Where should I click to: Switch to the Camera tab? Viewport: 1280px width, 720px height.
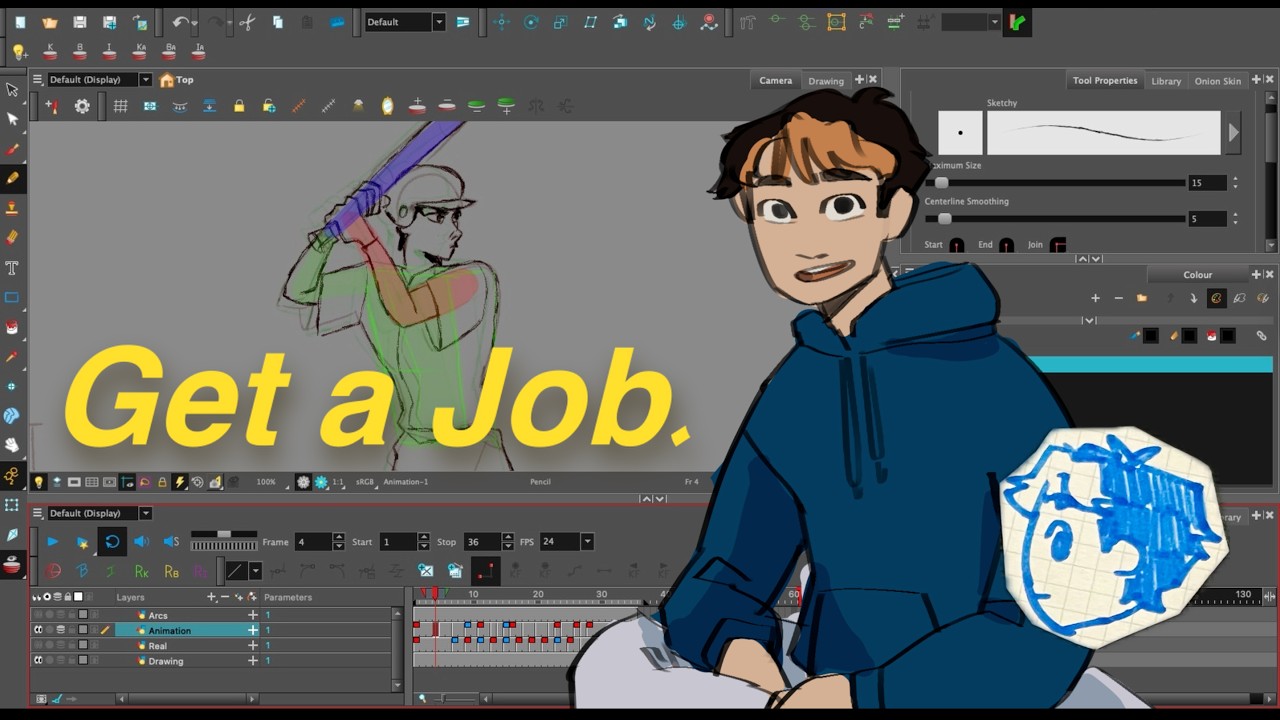tap(775, 80)
